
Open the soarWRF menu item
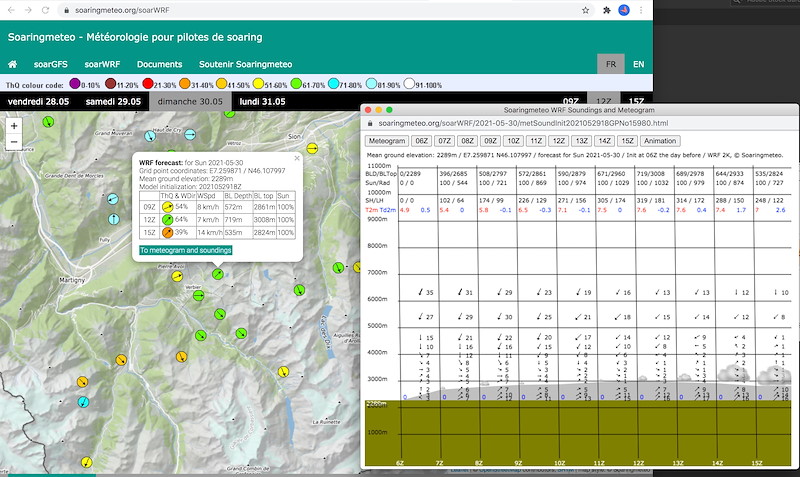102,64
